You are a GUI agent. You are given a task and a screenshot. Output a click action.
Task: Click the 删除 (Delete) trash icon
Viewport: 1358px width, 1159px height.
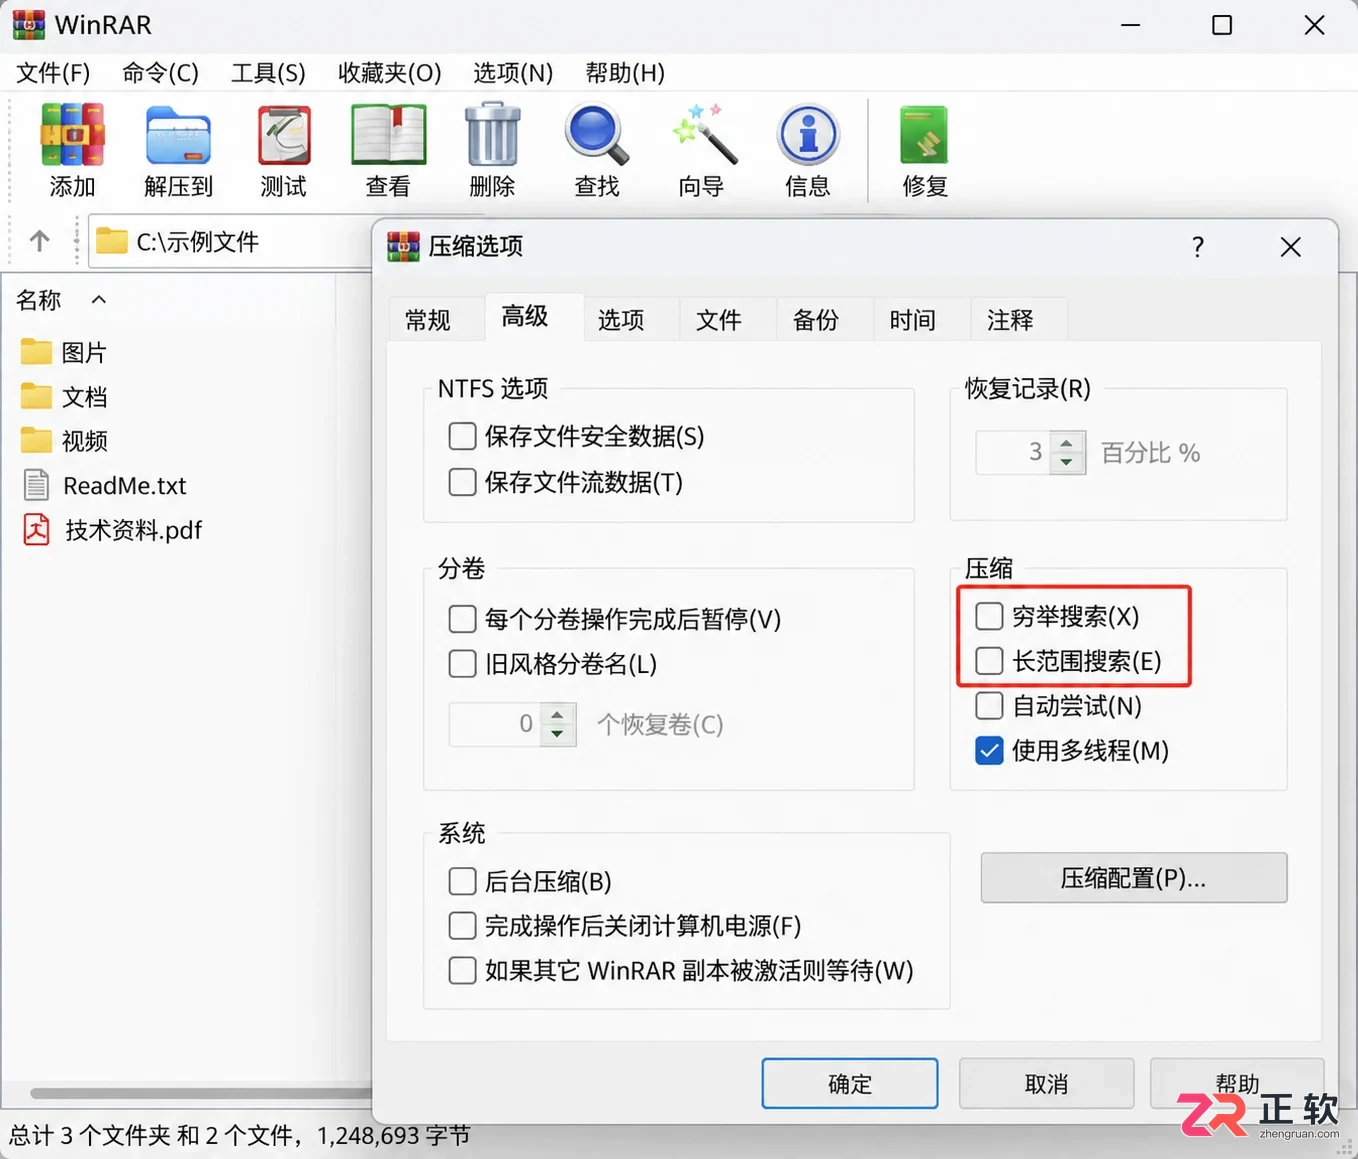click(493, 134)
